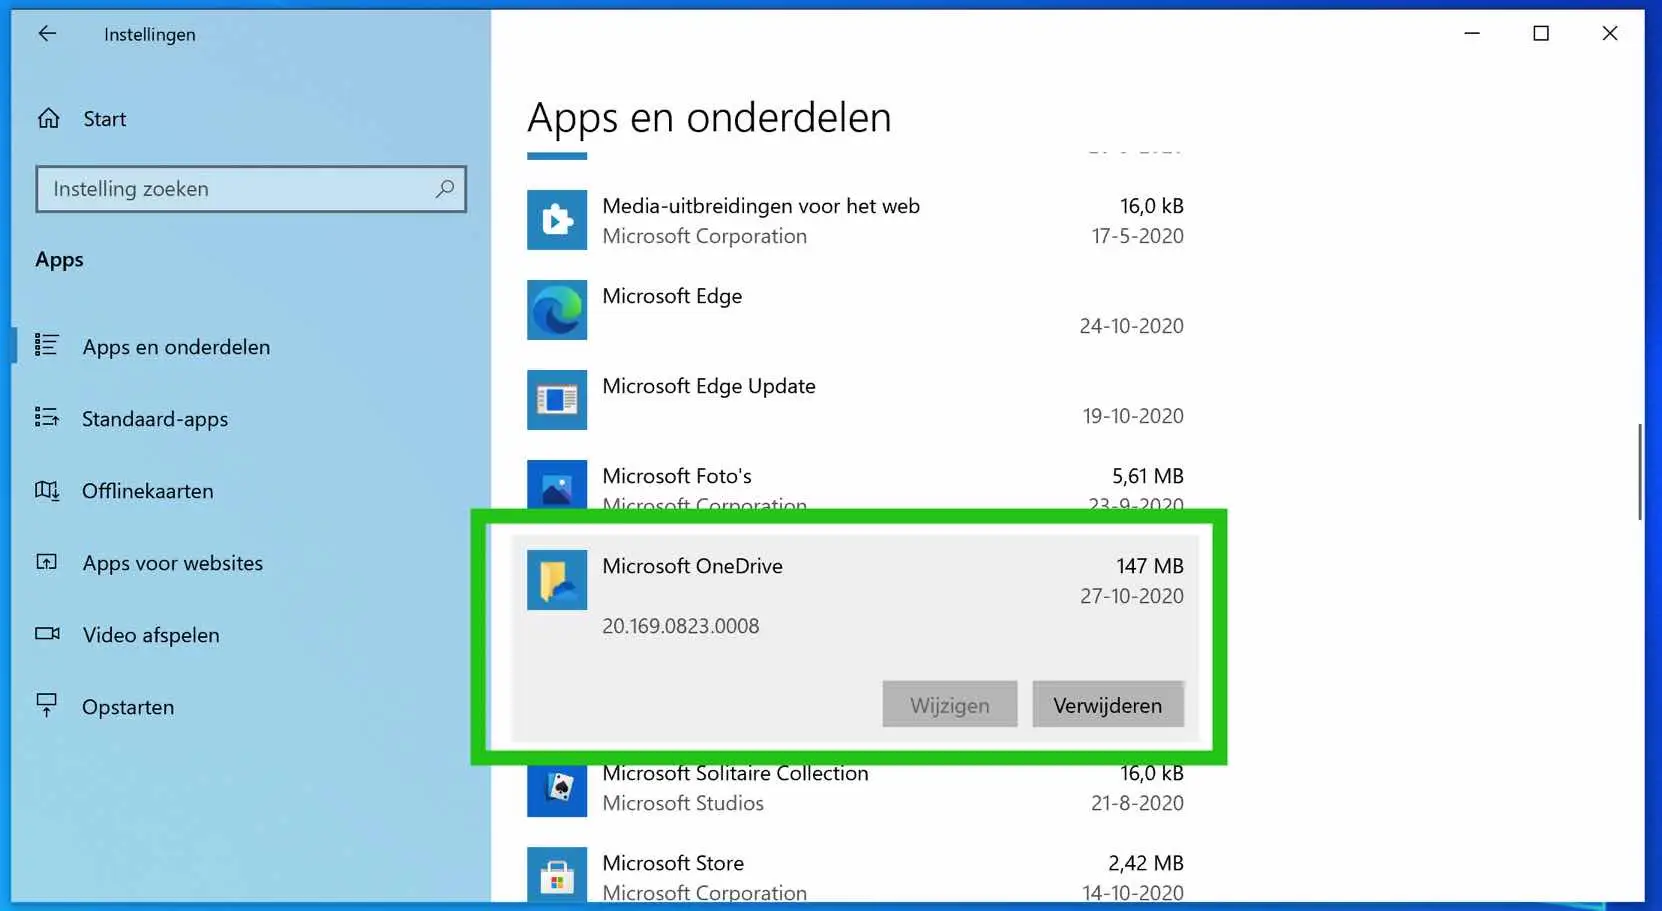Click the Opstarten sidebar icon

47,705
